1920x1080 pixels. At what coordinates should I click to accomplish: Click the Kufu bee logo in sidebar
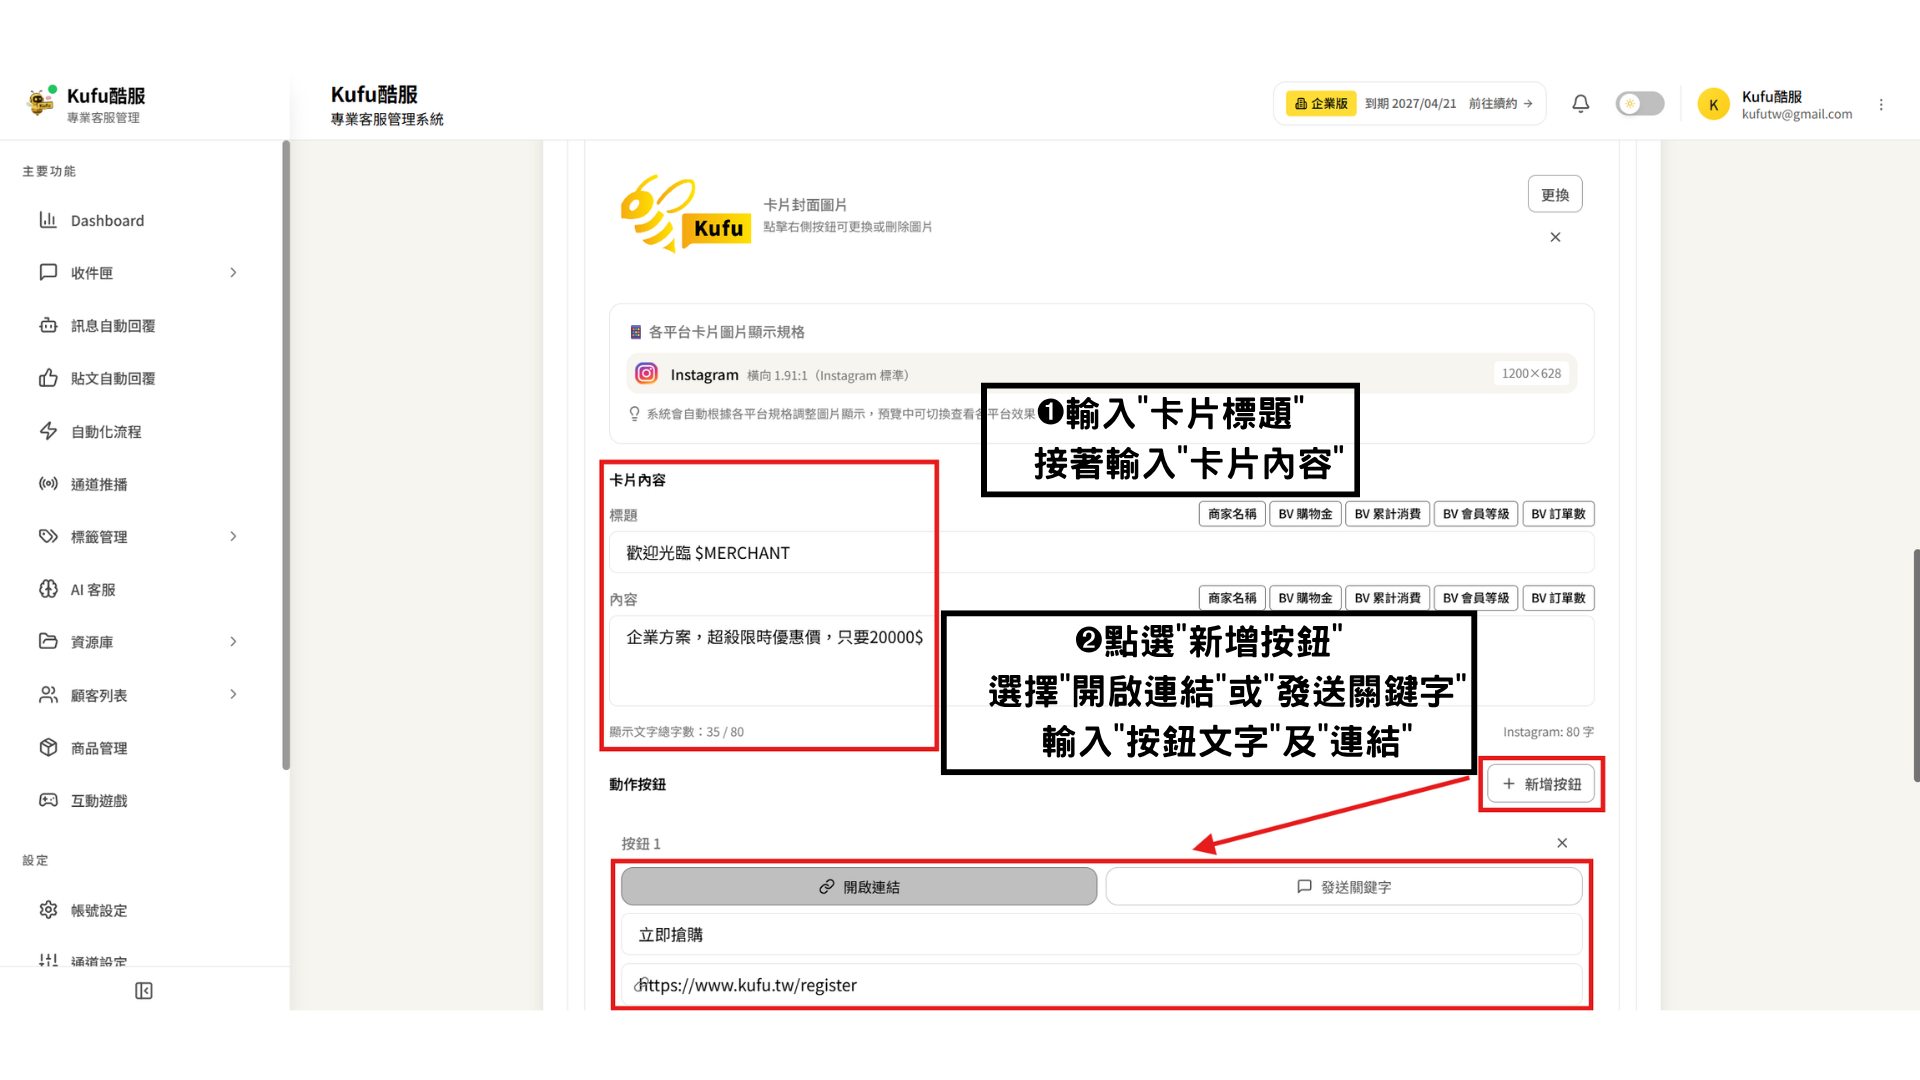(41, 101)
